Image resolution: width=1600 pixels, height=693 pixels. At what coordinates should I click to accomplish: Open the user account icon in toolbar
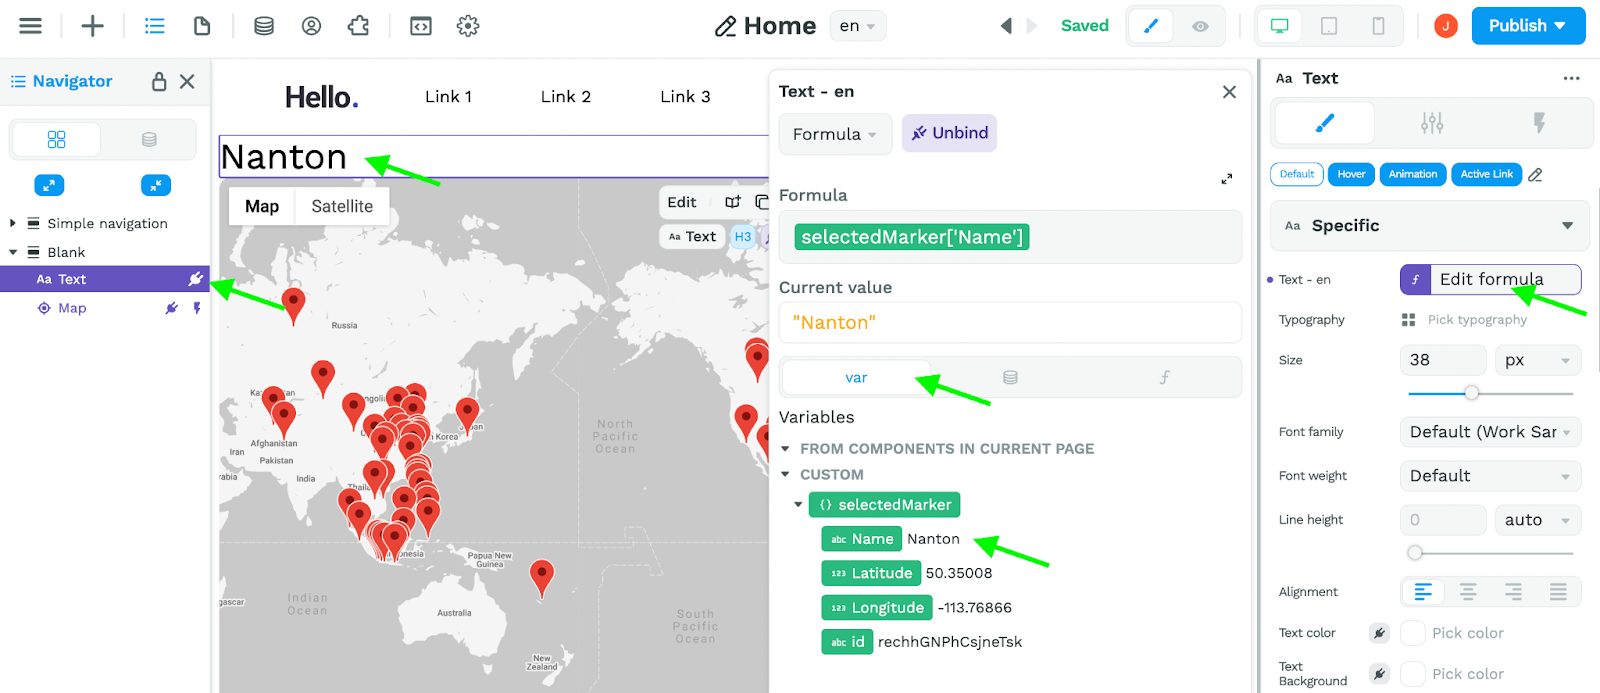[312, 26]
